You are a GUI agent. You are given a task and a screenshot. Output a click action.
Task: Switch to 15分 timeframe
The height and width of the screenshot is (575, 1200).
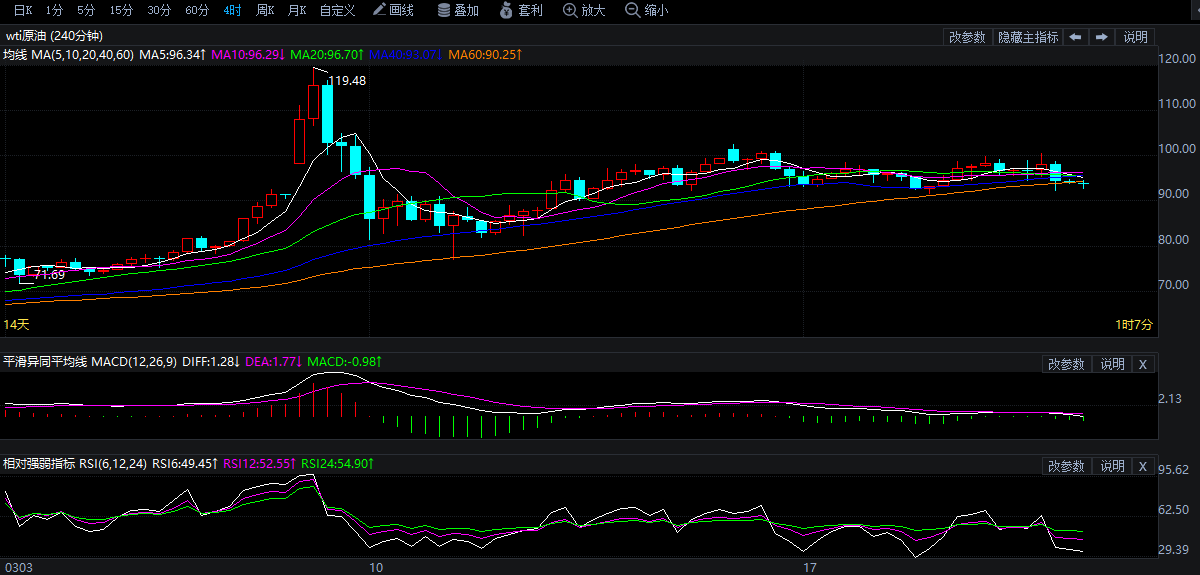(121, 10)
